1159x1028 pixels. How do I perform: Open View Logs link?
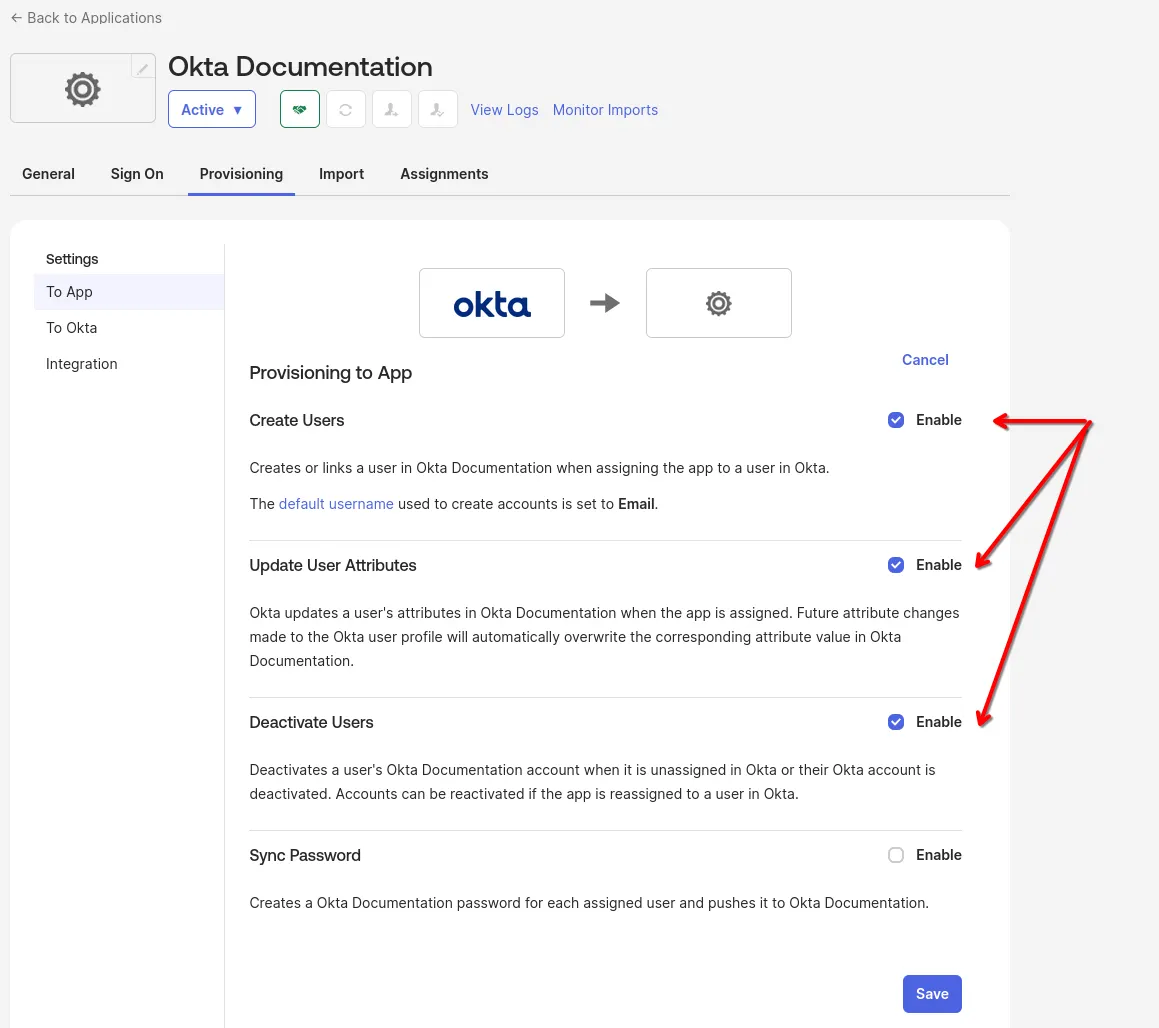pos(504,109)
